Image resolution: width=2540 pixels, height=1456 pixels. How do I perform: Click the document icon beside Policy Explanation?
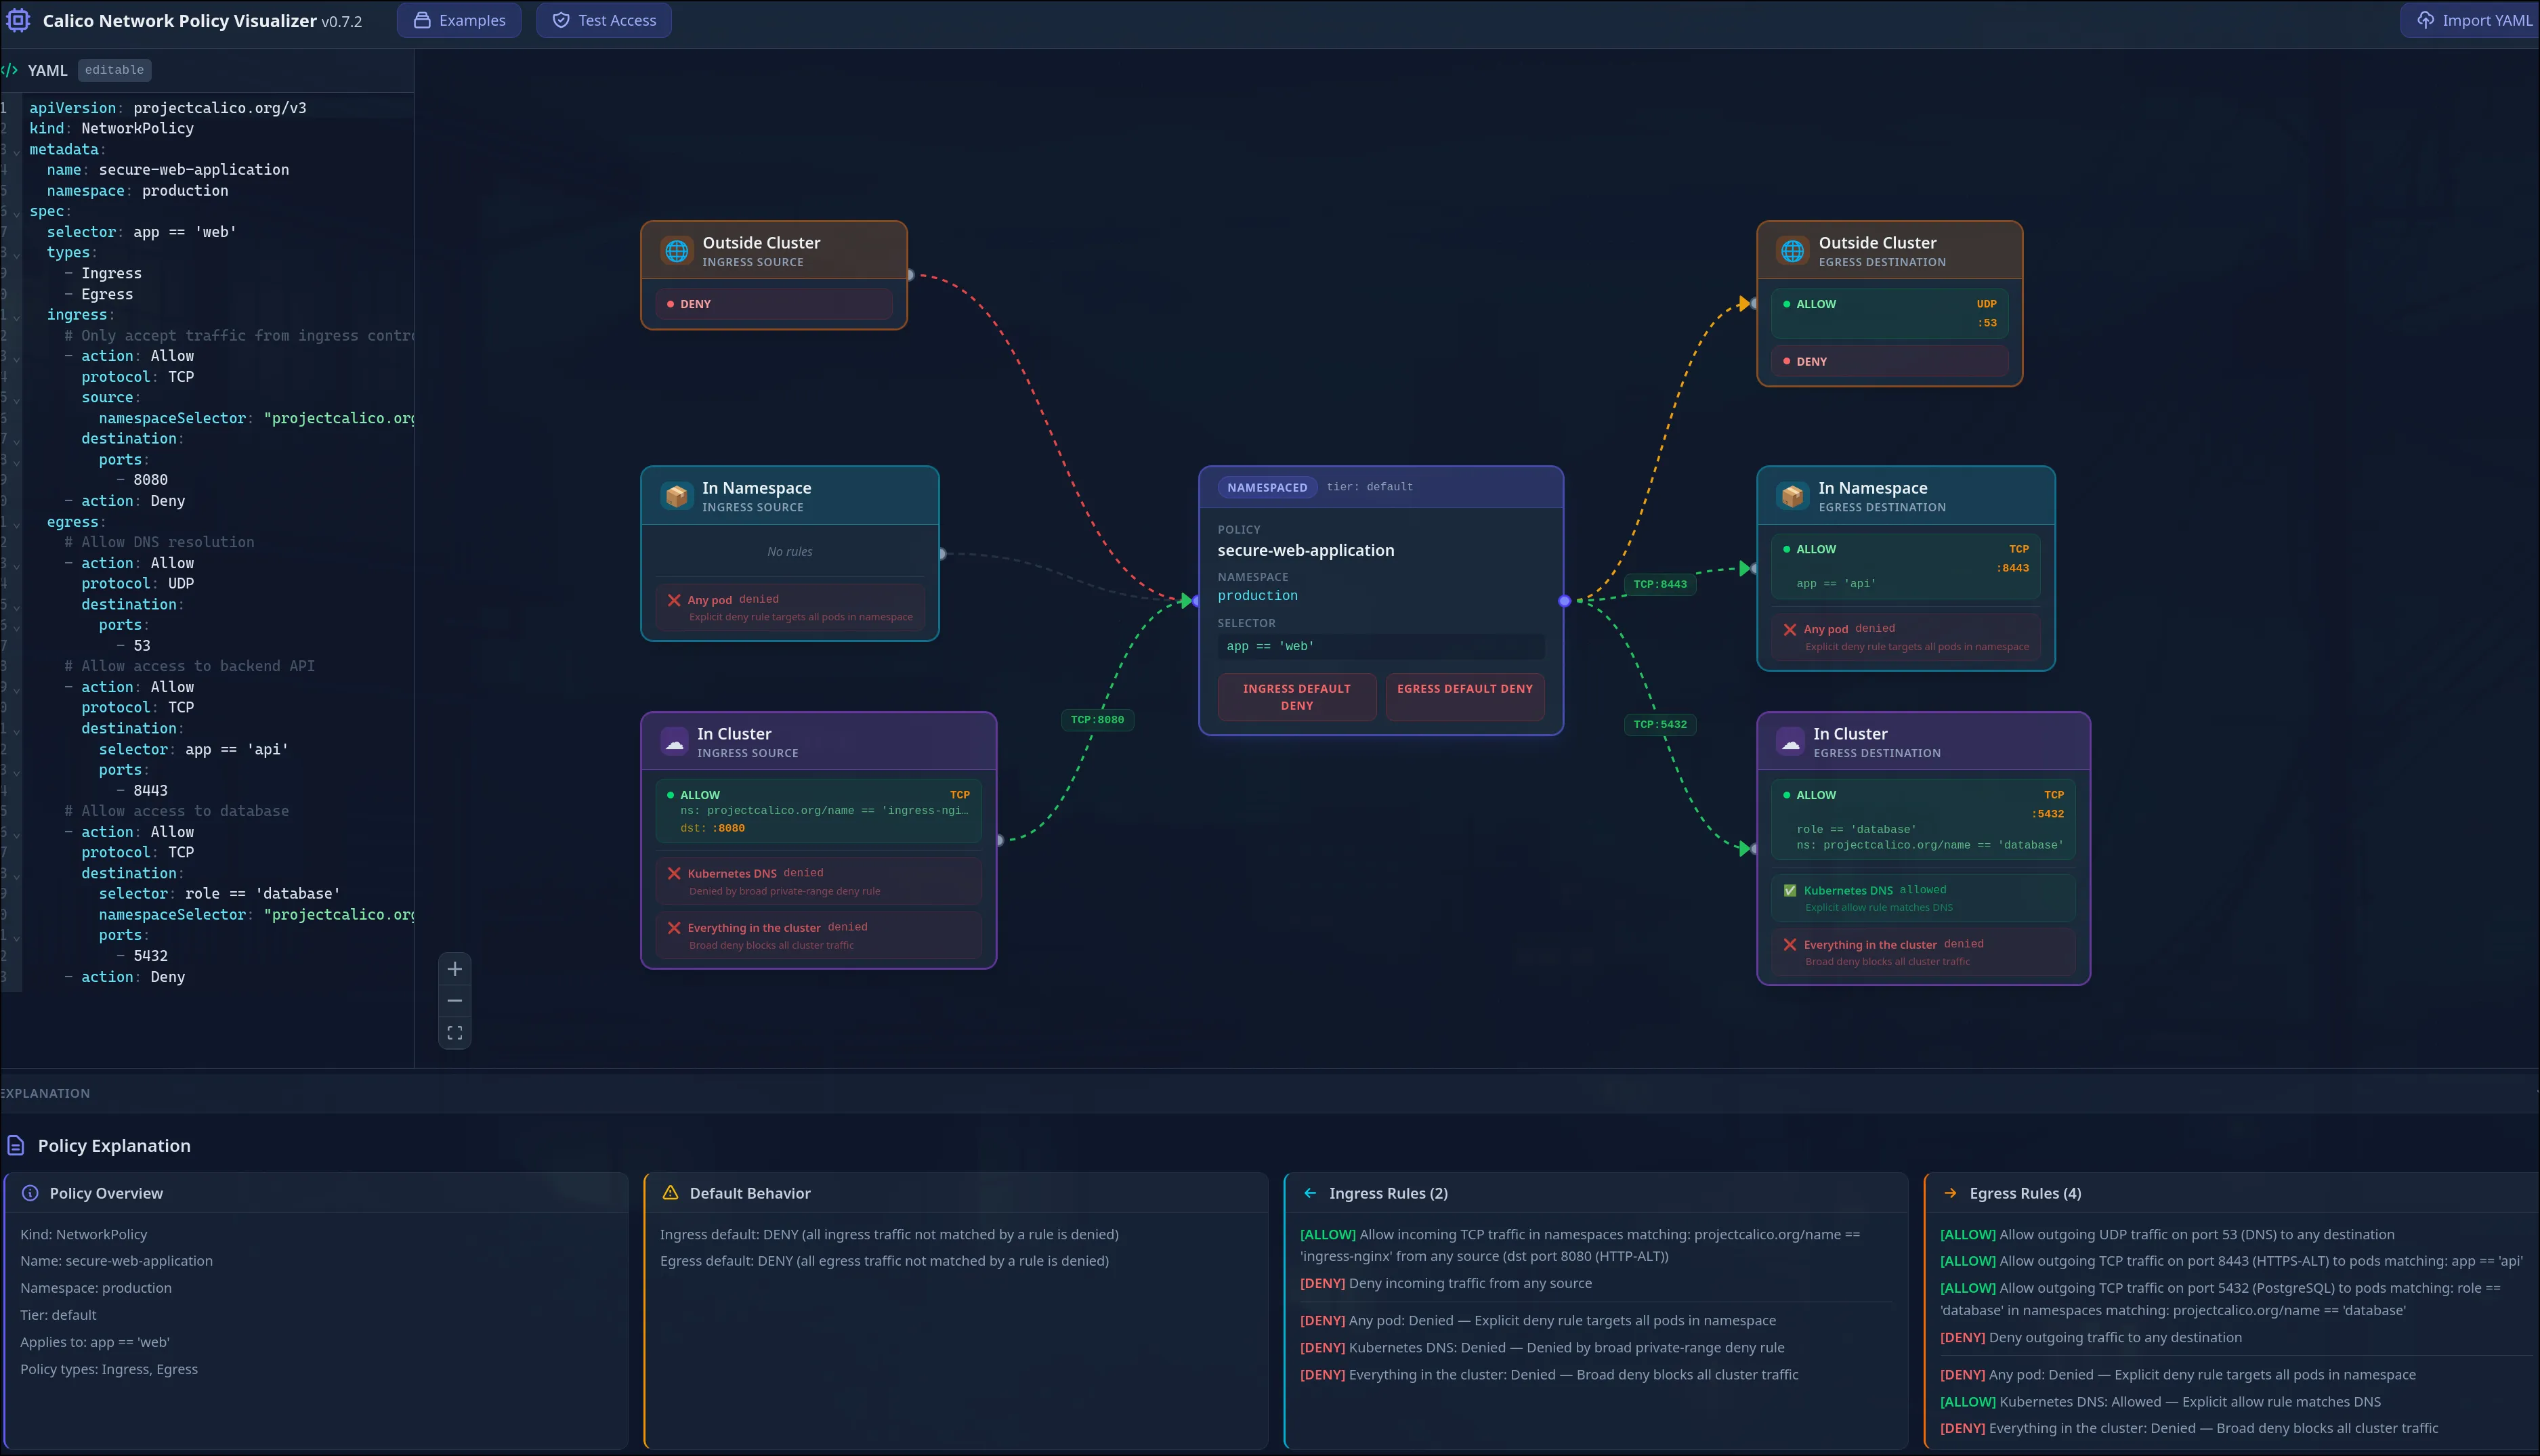[x=16, y=1146]
